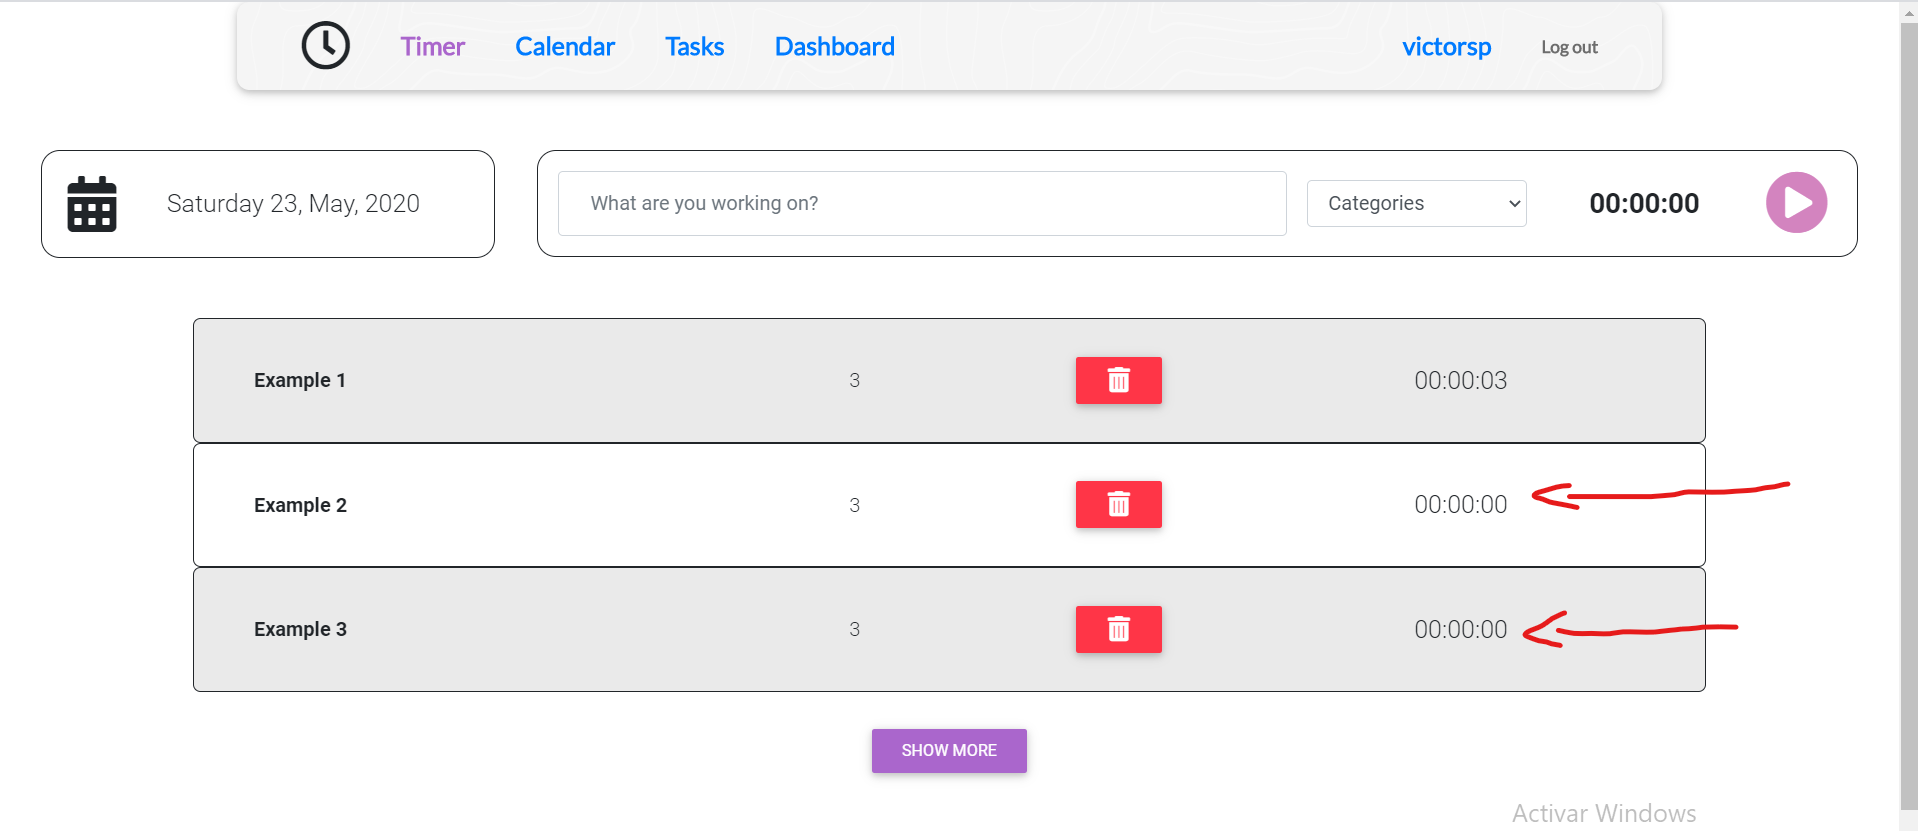Select the date Saturday 23, May, 2020
This screenshot has height=831, width=1918.
point(293,204)
